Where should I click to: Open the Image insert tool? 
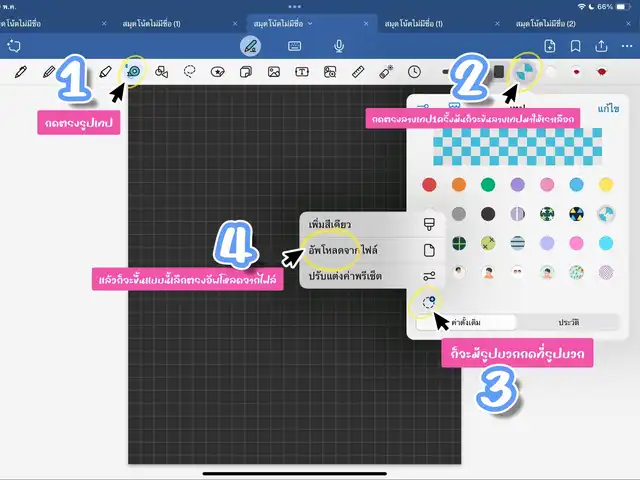click(x=273, y=72)
